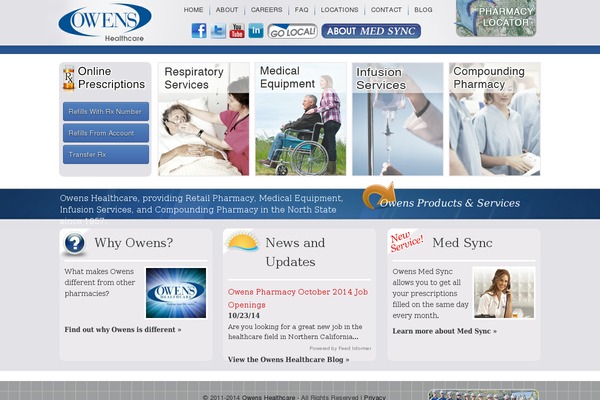Open the Locations menu item
The width and height of the screenshot is (600, 400).
[x=339, y=10]
